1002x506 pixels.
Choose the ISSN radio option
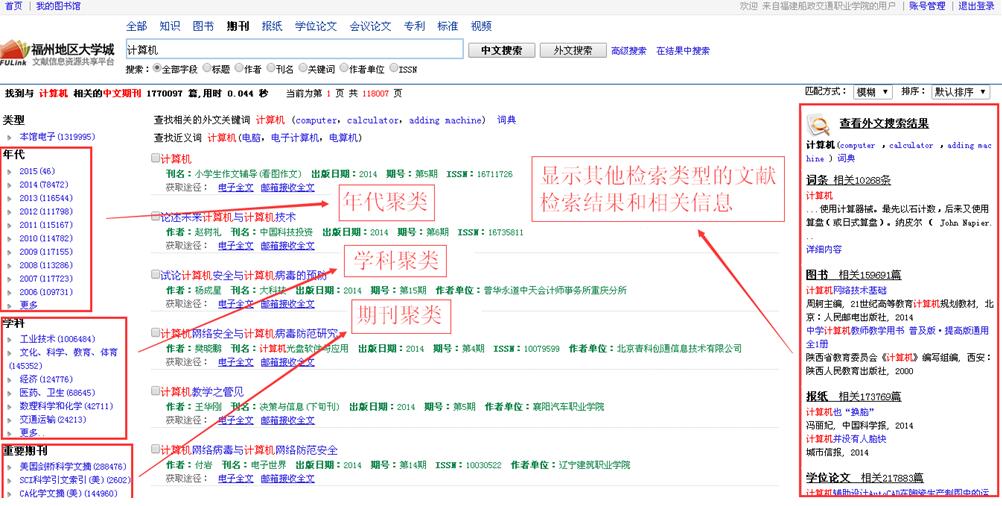pyautogui.click(x=395, y=69)
